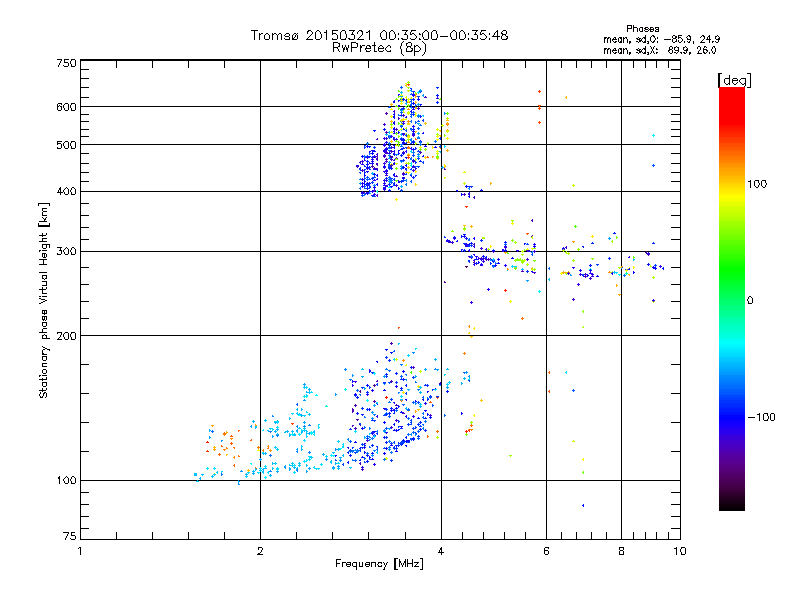Click the x-axis label '6'
The image size is (800, 600).
[546, 551]
